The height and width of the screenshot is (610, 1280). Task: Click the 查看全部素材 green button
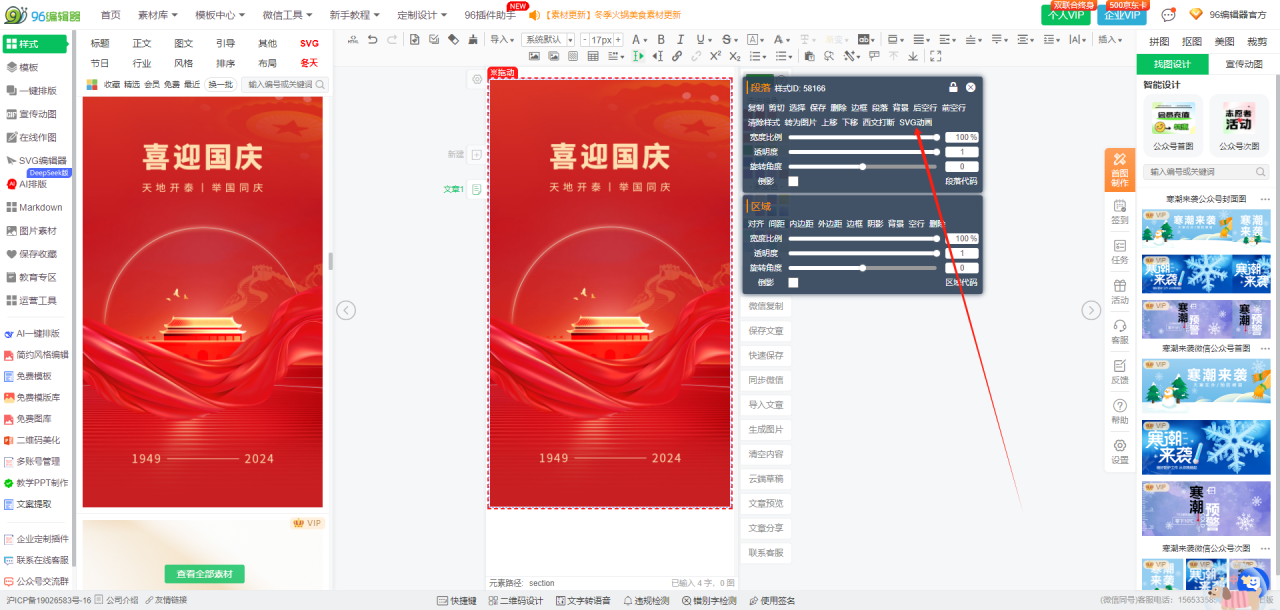pos(204,574)
